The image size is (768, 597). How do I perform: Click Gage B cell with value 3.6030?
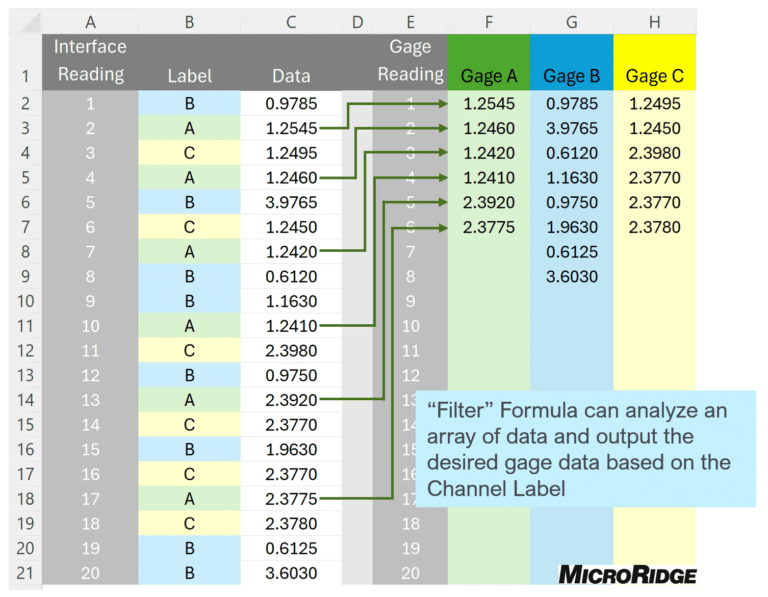(571, 277)
